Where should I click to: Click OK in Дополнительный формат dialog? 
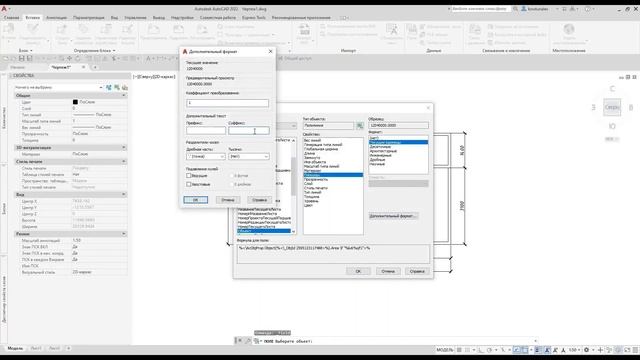tap(196, 200)
